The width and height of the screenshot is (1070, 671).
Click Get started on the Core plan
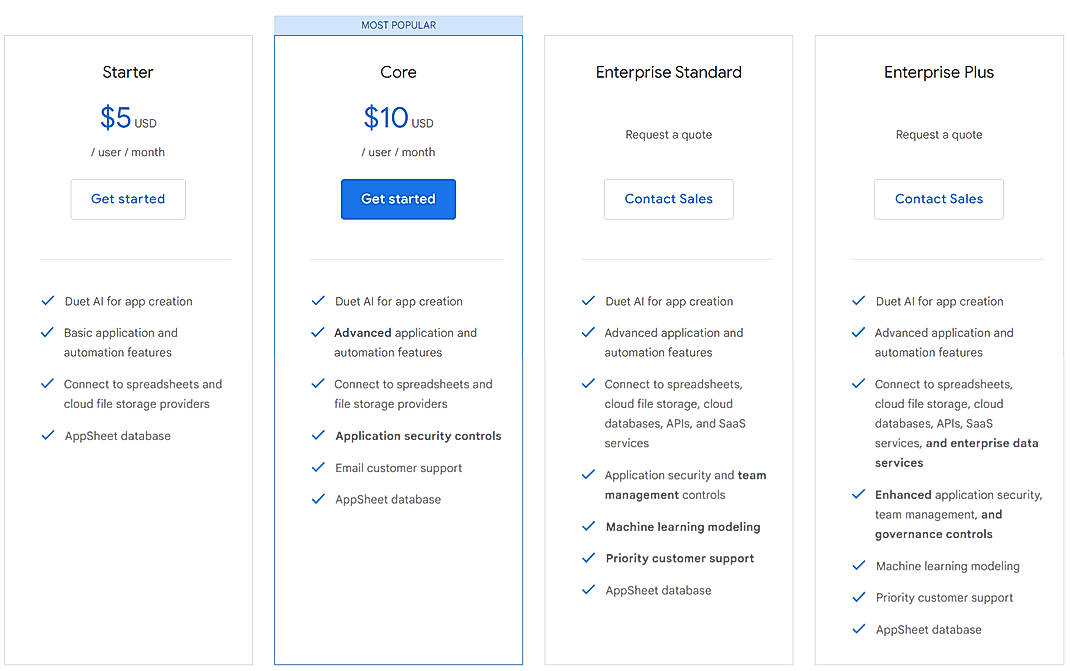tap(398, 199)
